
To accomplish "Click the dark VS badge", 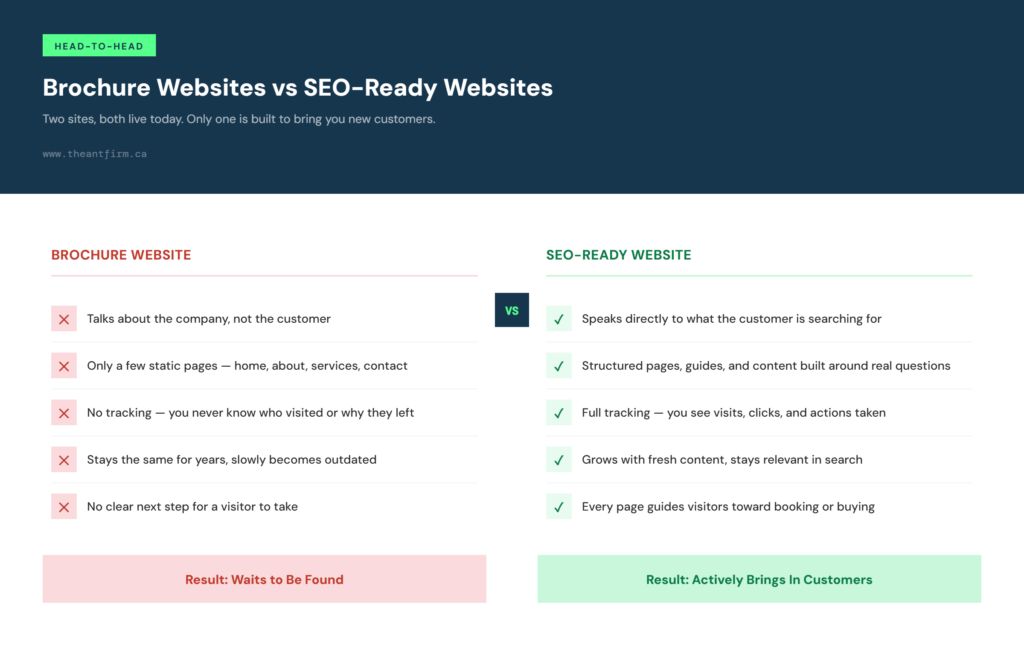I will (x=512, y=310).
